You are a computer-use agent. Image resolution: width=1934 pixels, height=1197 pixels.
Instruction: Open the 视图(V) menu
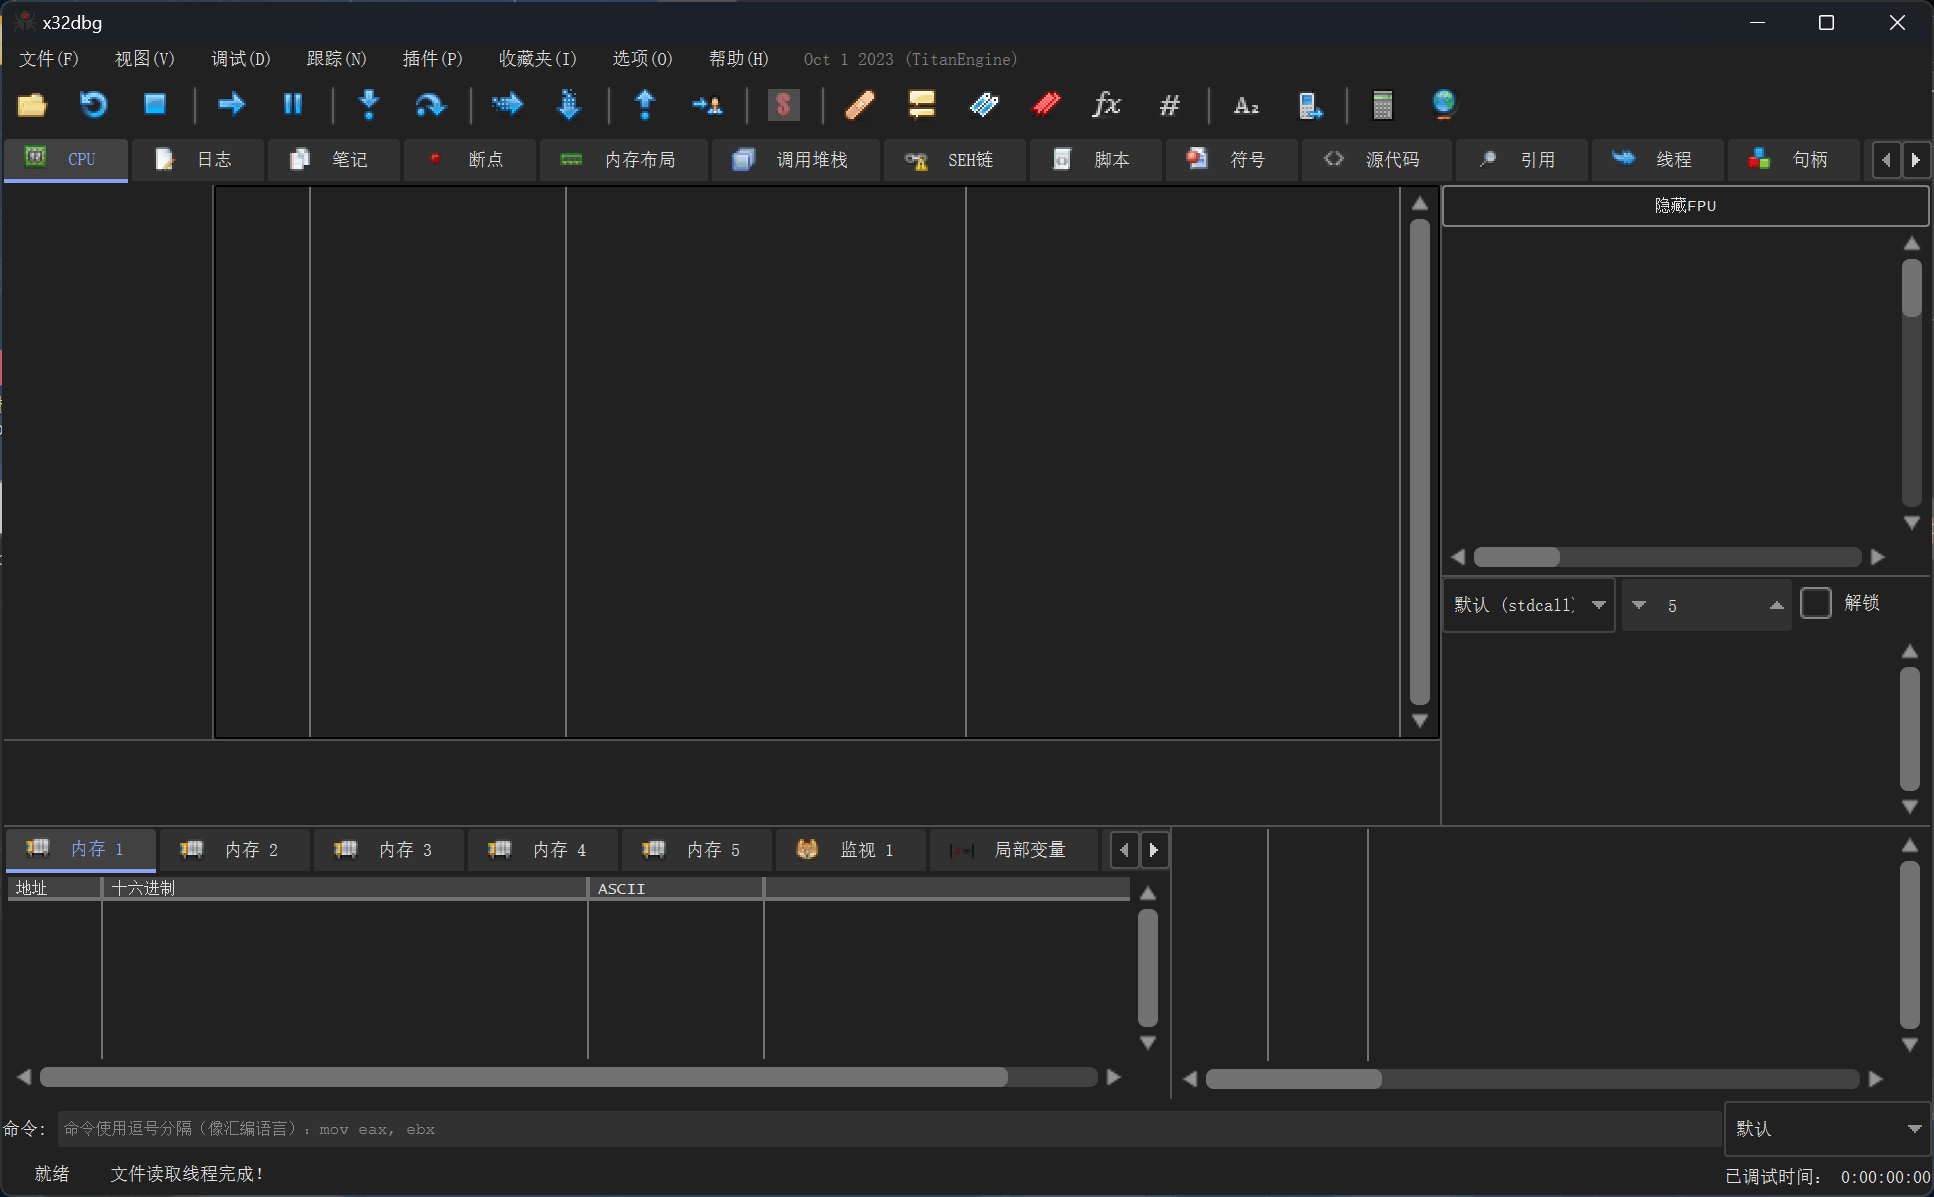145,59
